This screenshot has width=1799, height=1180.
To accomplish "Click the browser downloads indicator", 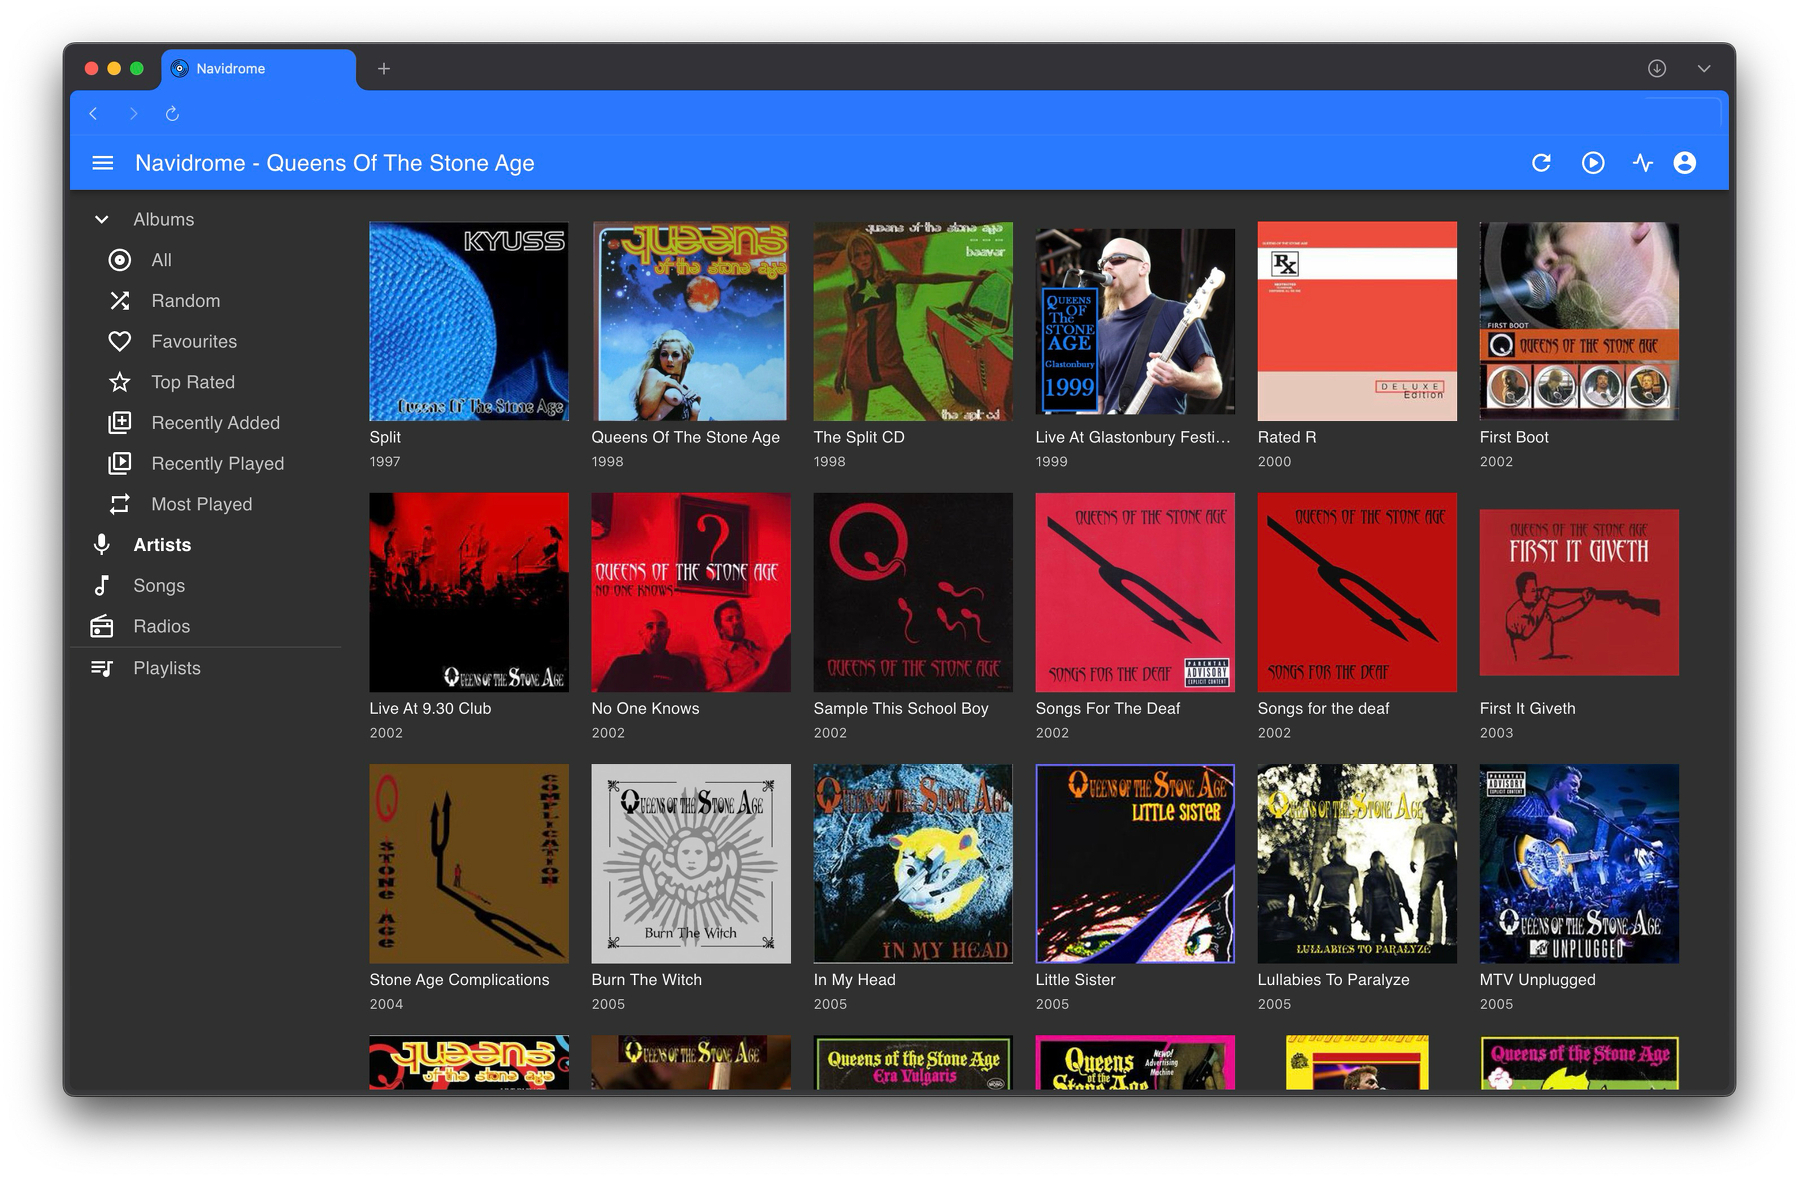I will (x=1656, y=68).
